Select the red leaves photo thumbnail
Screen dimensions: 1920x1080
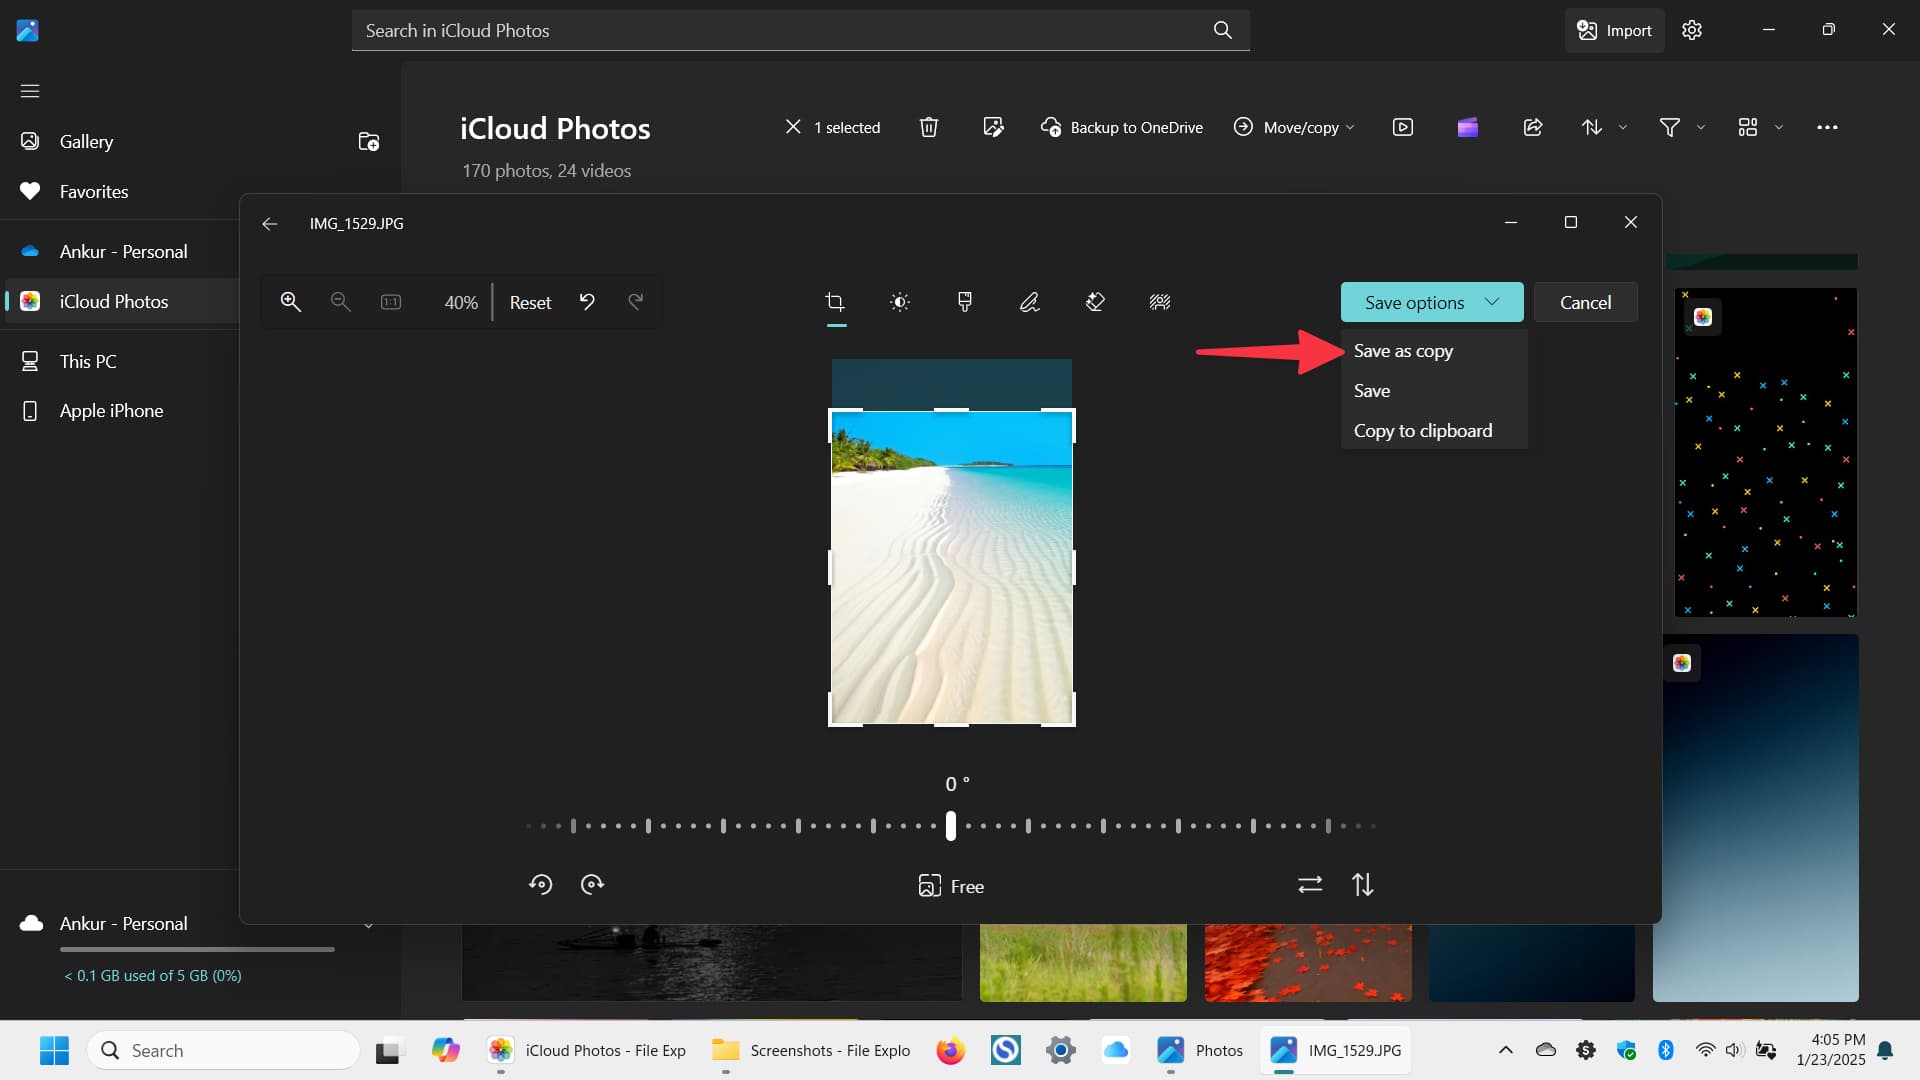[x=1308, y=963]
